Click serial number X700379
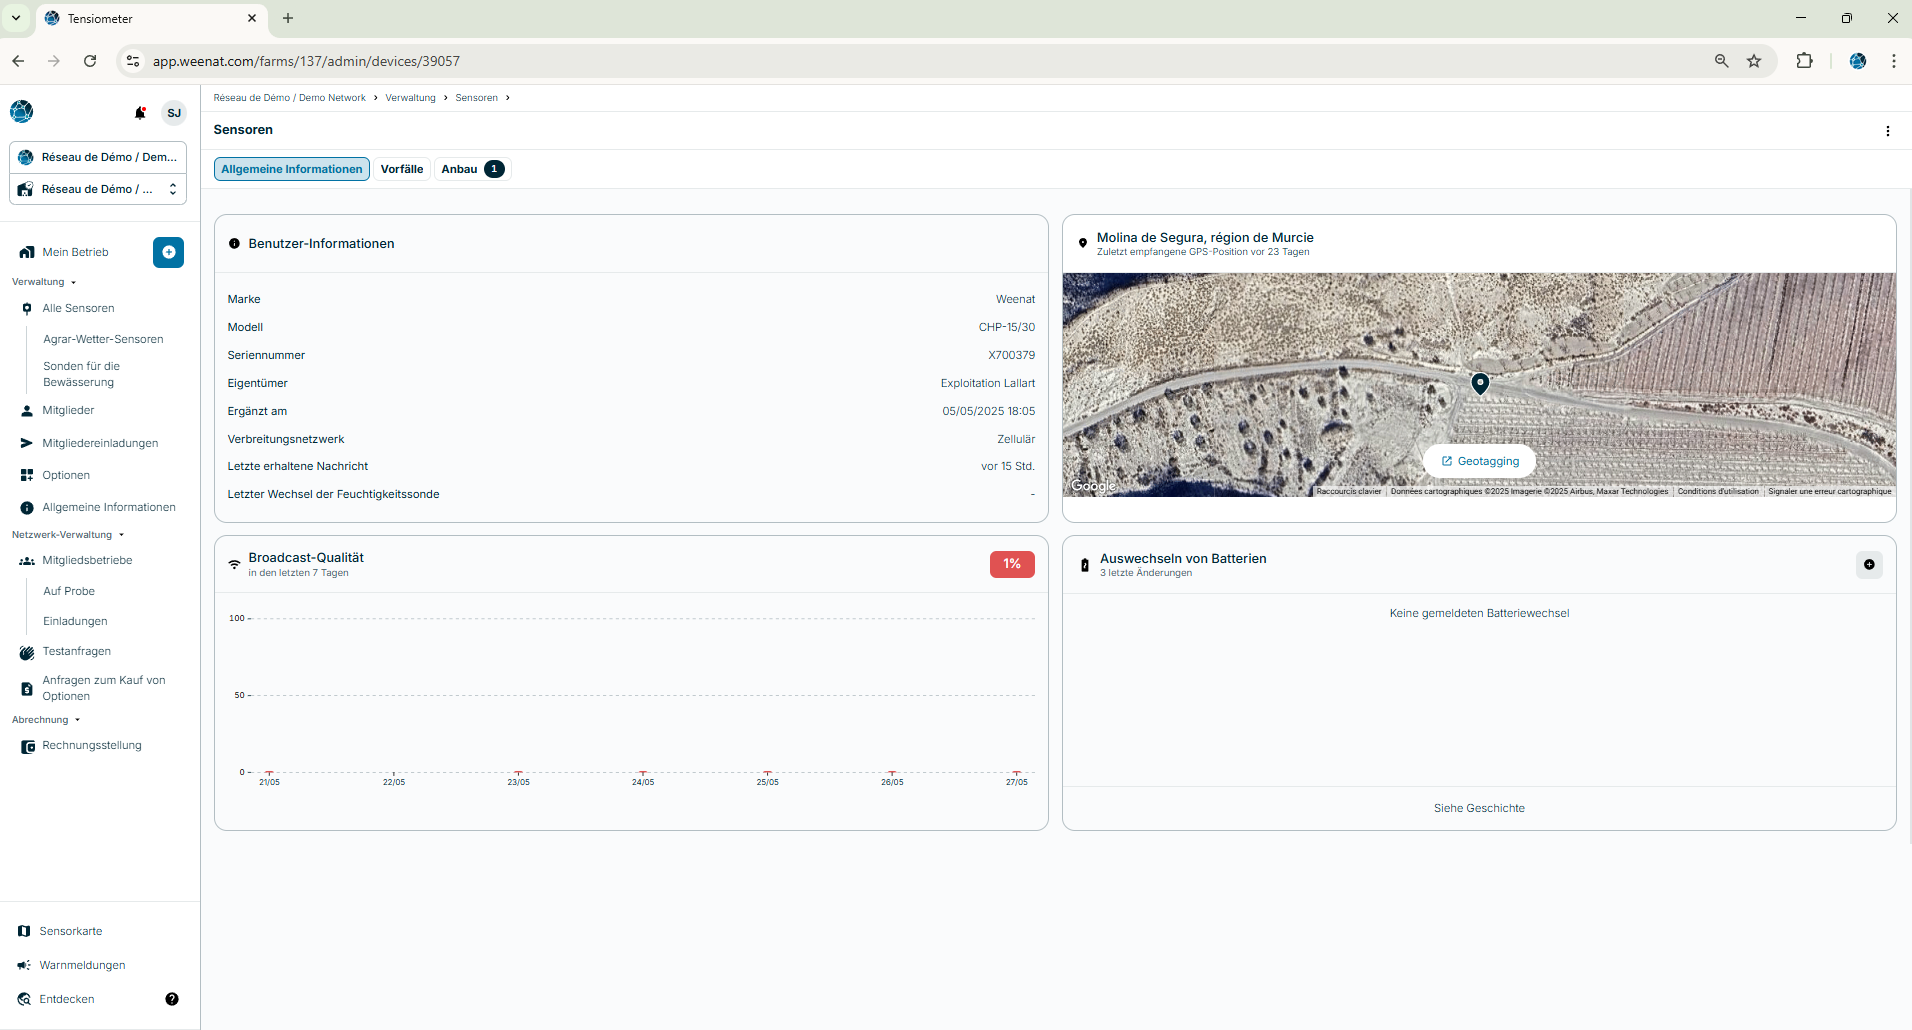Image resolution: width=1912 pixels, height=1030 pixels. point(1011,355)
